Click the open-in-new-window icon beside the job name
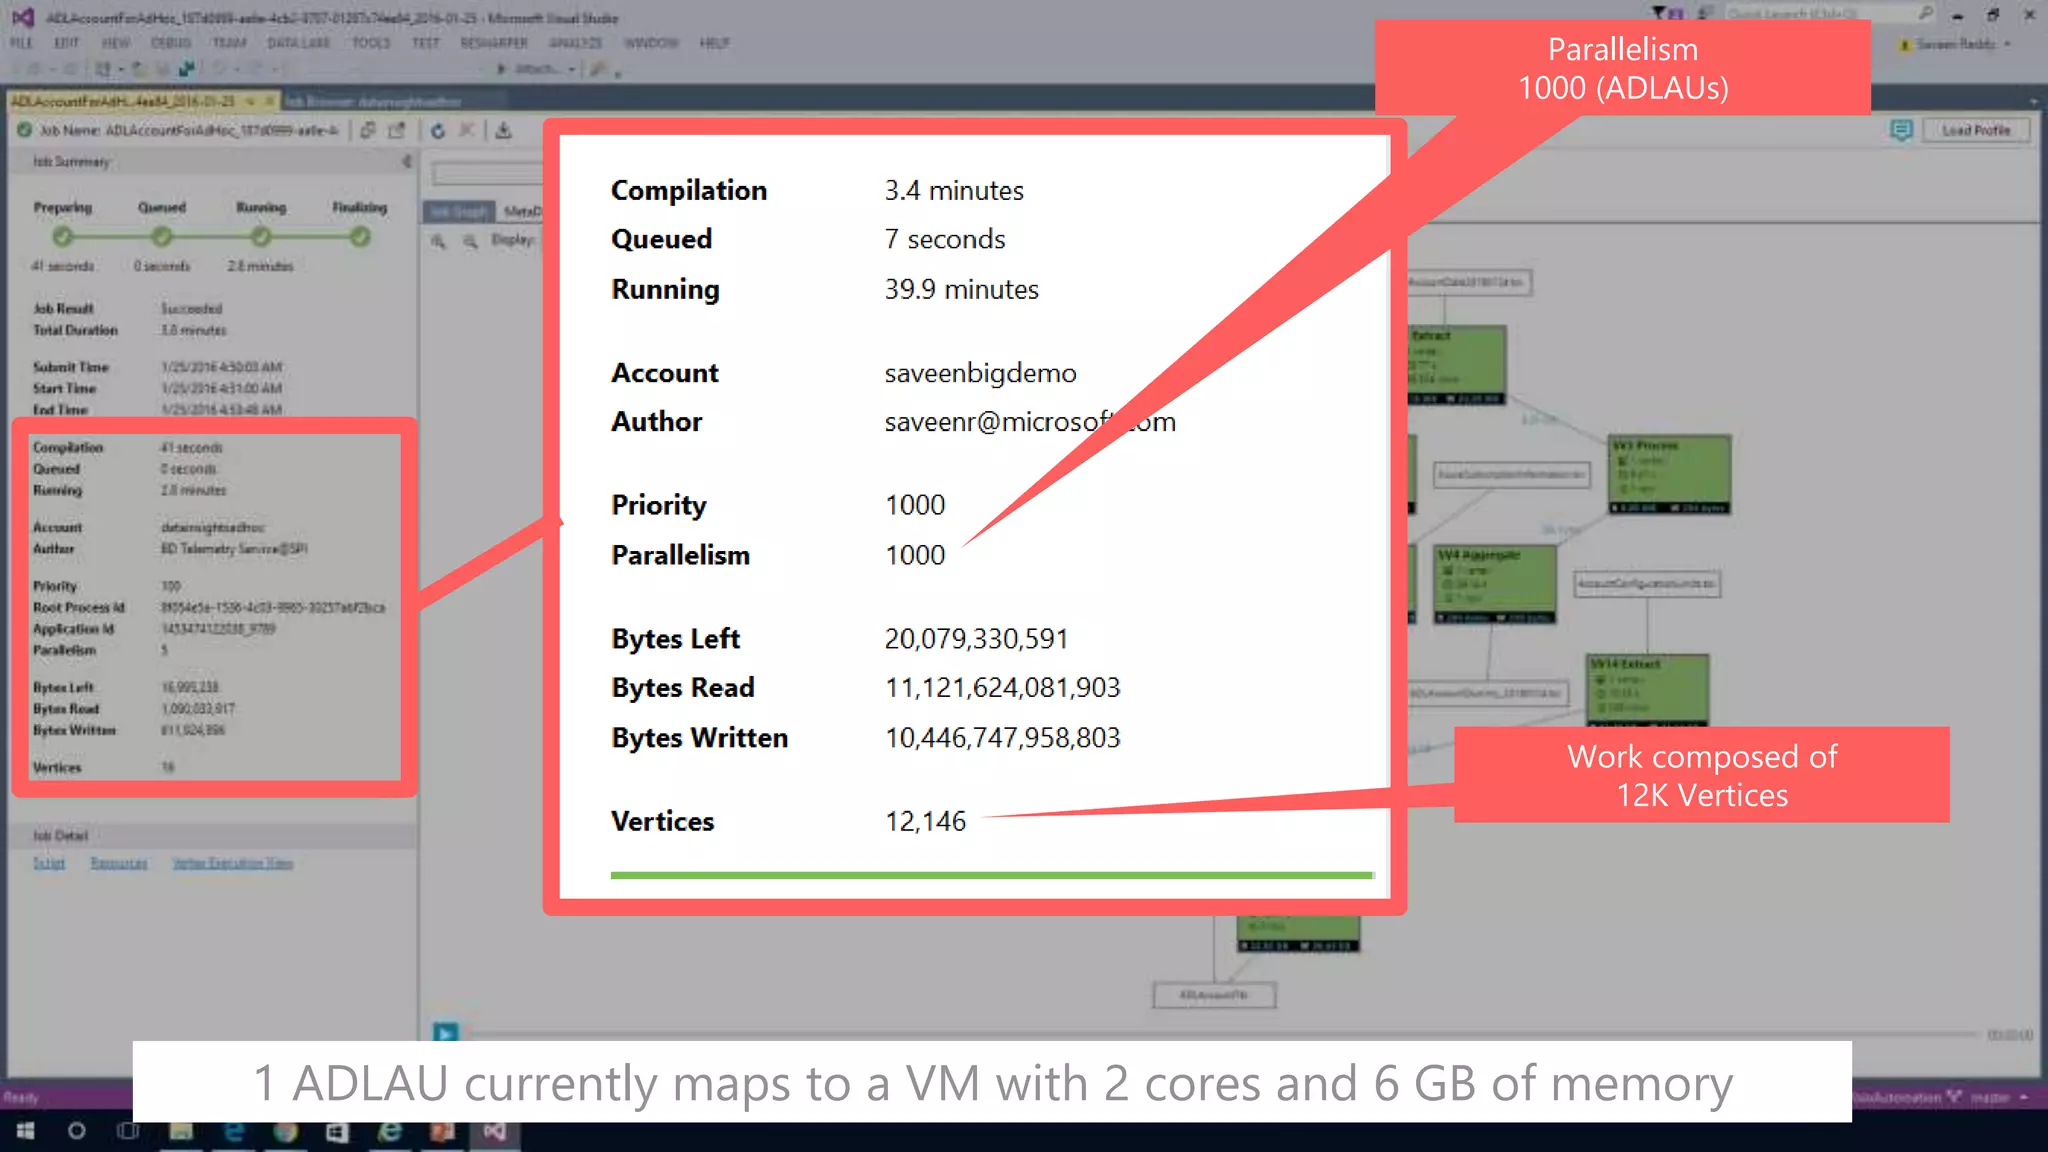The width and height of the screenshot is (2048, 1152). (x=397, y=131)
